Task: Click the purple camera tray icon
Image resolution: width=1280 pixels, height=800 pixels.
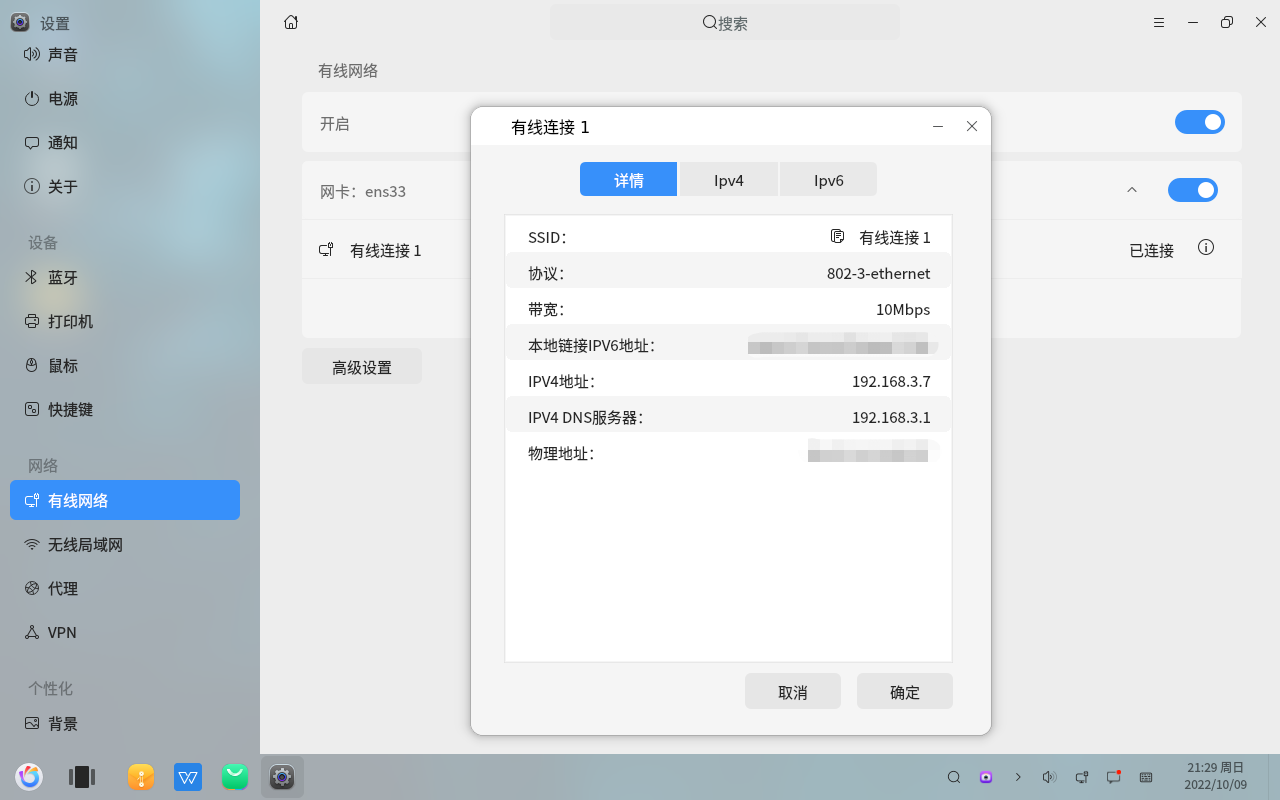Action: click(x=986, y=777)
